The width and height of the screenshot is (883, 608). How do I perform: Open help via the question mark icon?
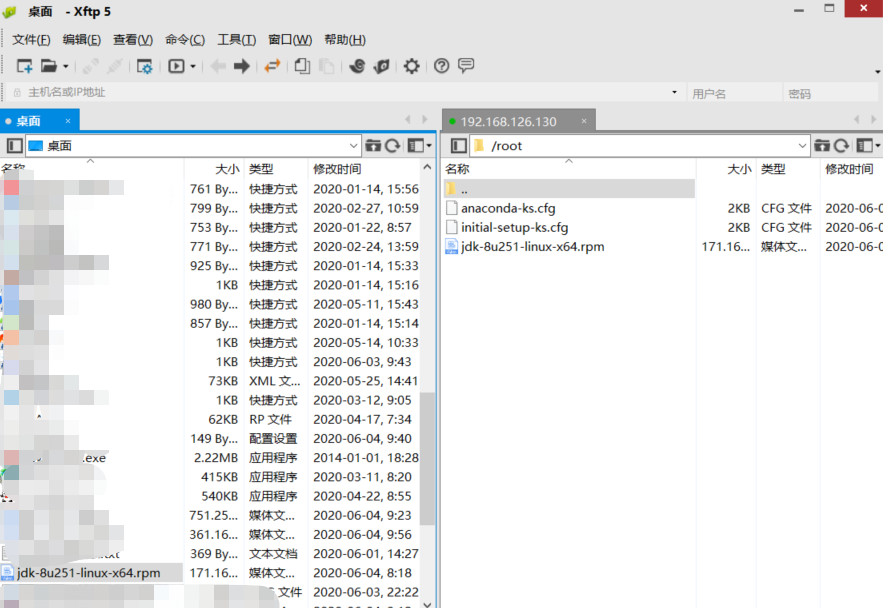(x=442, y=66)
